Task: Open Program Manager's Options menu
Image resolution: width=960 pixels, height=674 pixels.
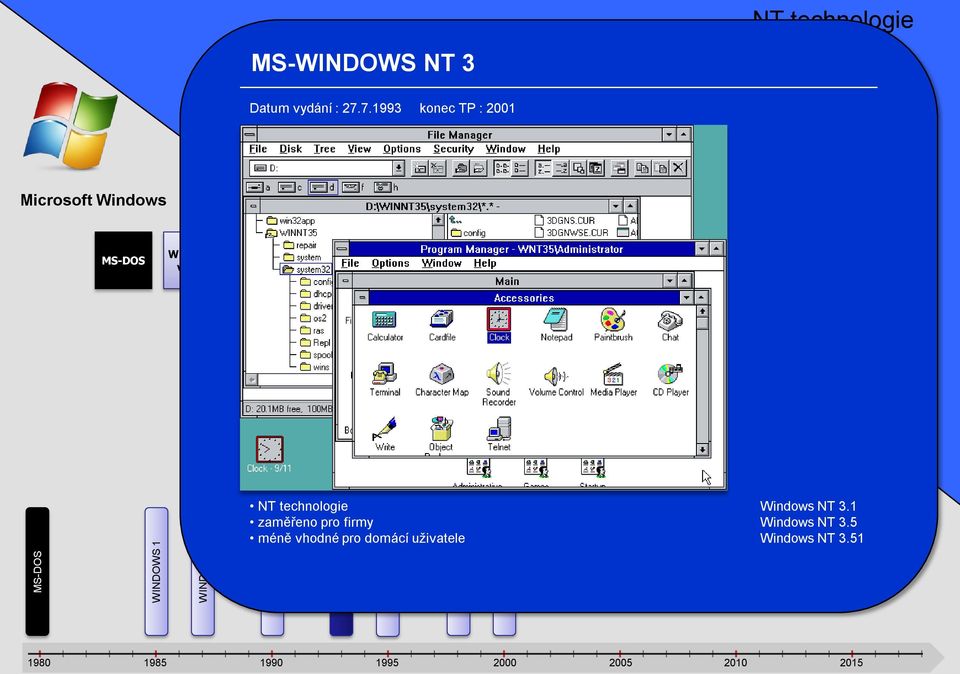Action: tap(390, 263)
